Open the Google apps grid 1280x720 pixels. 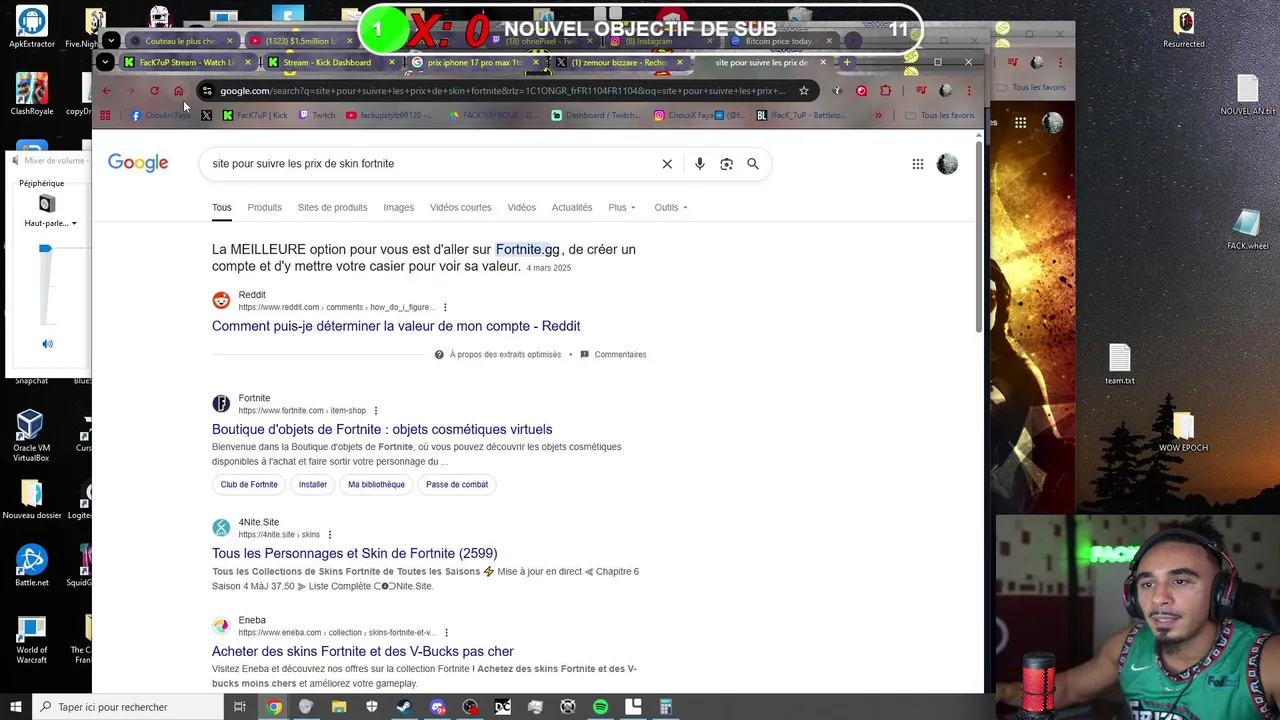(917, 164)
